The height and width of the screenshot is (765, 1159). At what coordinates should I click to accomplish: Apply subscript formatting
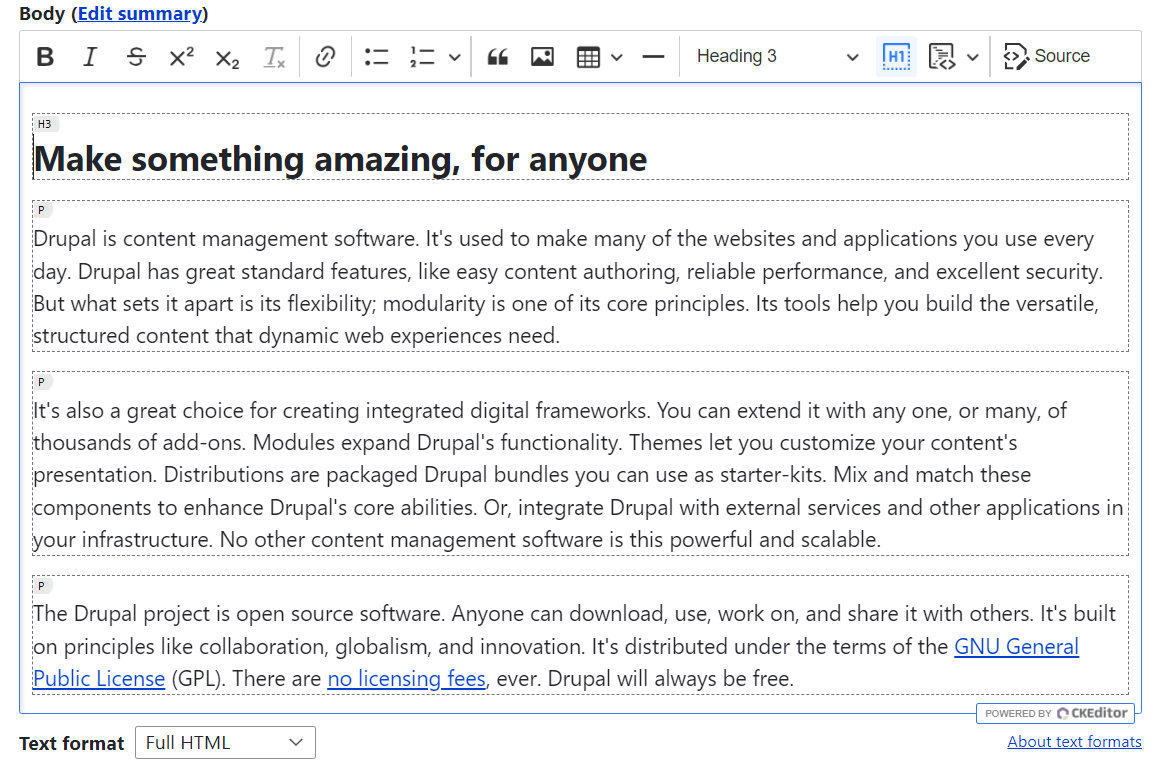tap(226, 56)
